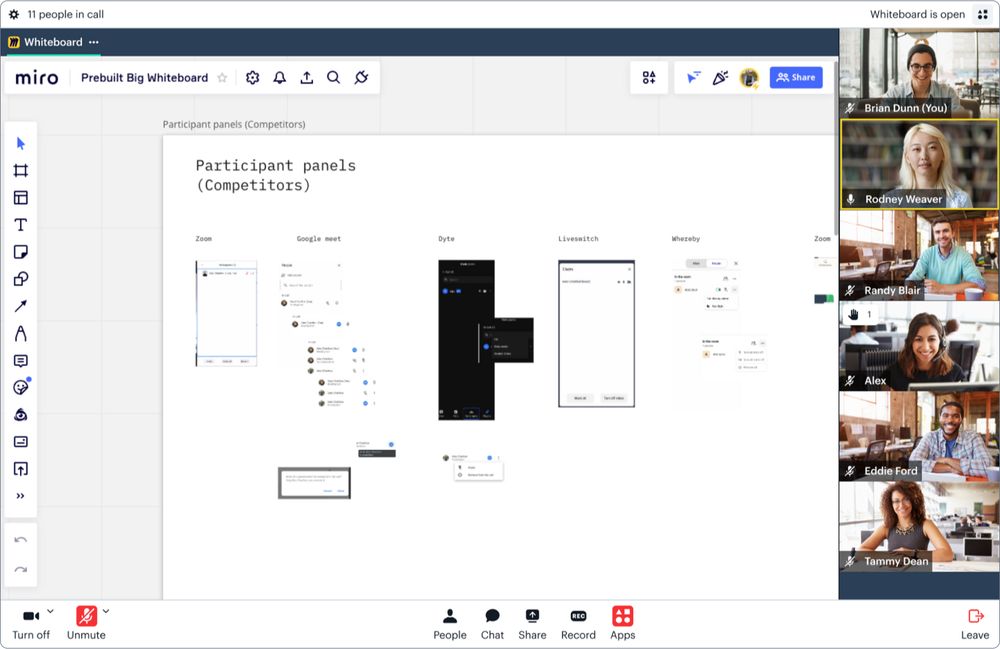Select the Sticky note tool
The height and width of the screenshot is (649, 1000).
coord(20,252)
